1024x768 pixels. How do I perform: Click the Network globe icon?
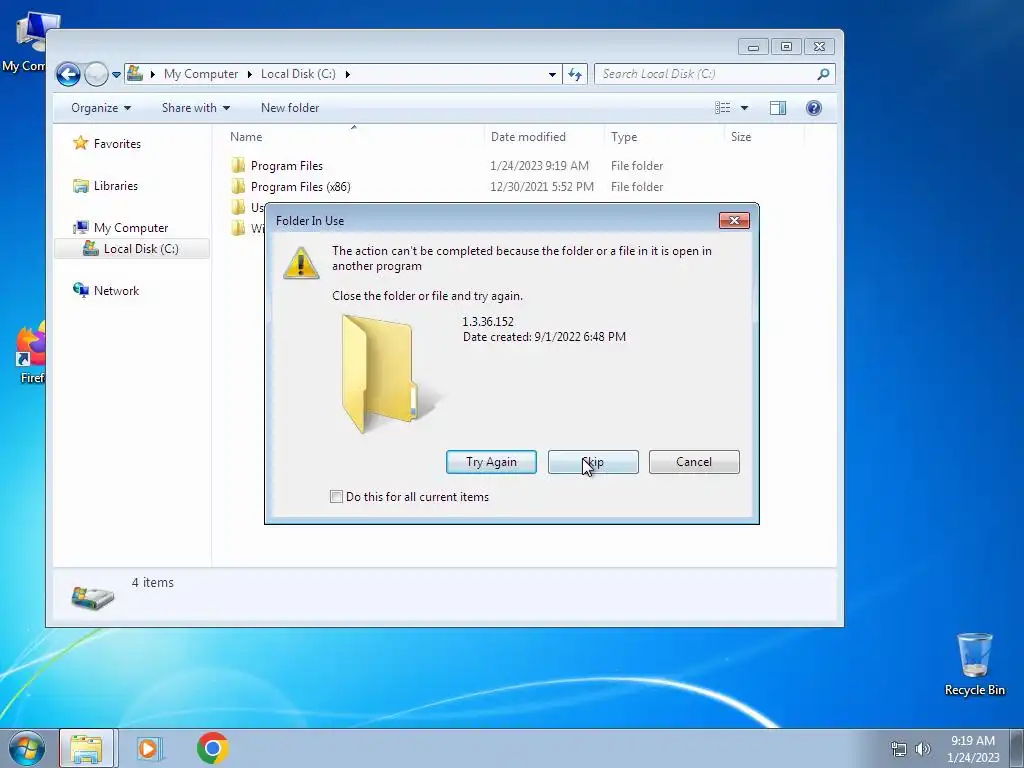pos(80,290)
